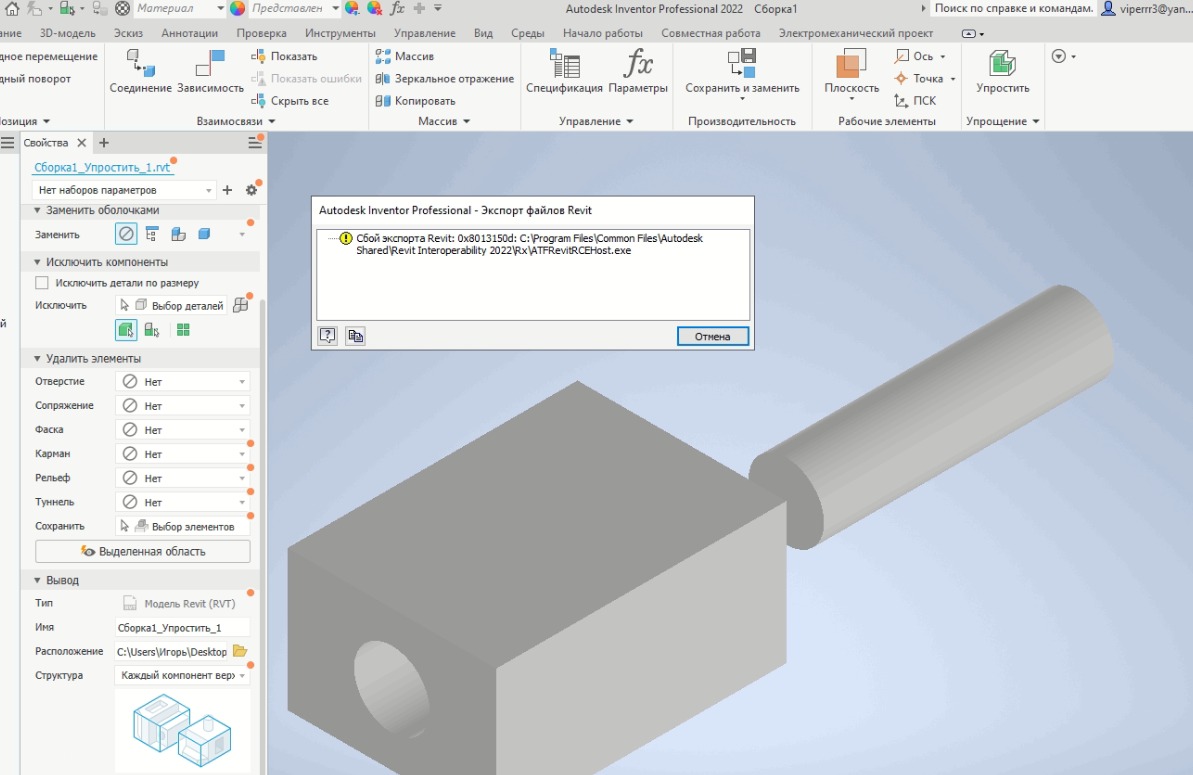Screen dimensions: 1193x775
Task: Open the parameter set settings gear
Action: click(x=251, y=190)
